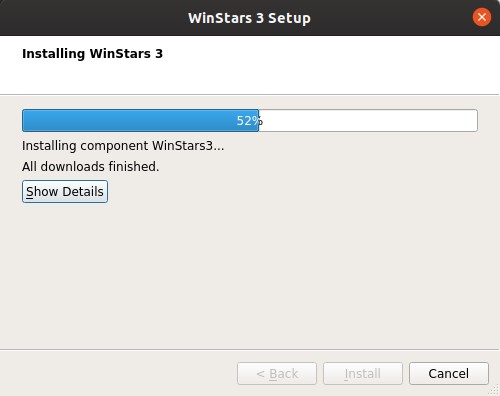Viewport: 500px width, 396px height.
Task: Cancel the WinStars 3 installation
Action: [449, 373]
